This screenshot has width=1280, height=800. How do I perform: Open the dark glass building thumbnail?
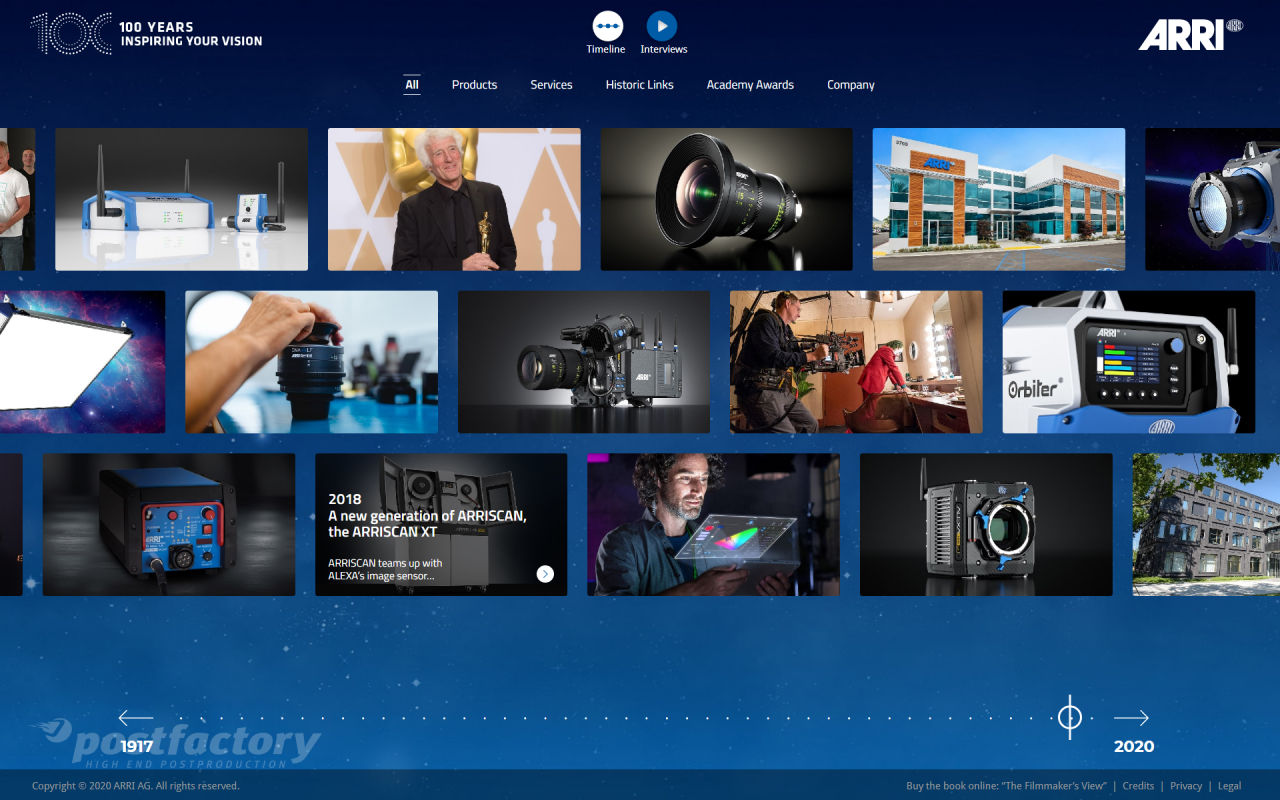[x=1206, y=525]
